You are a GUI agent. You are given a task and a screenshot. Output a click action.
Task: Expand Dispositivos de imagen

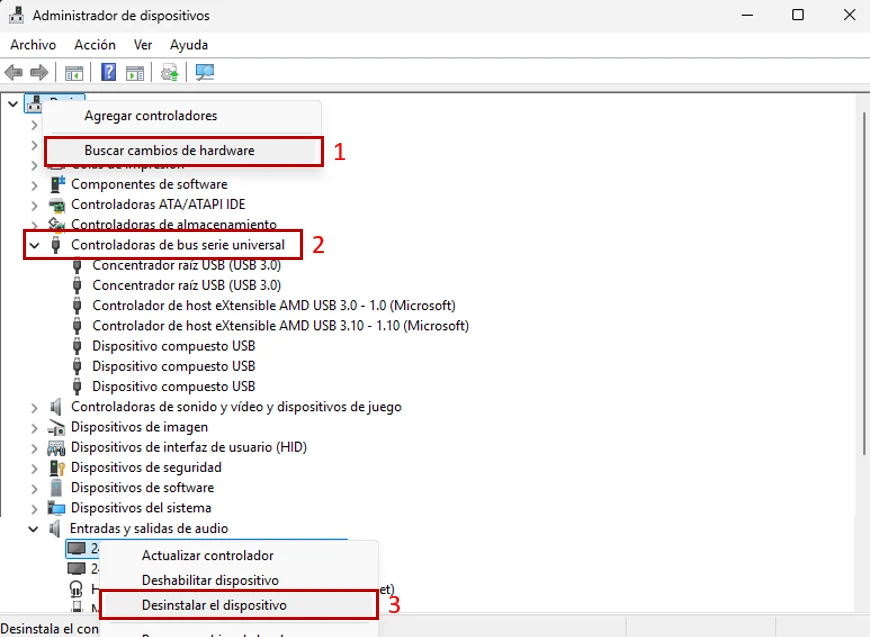(34, 428)
